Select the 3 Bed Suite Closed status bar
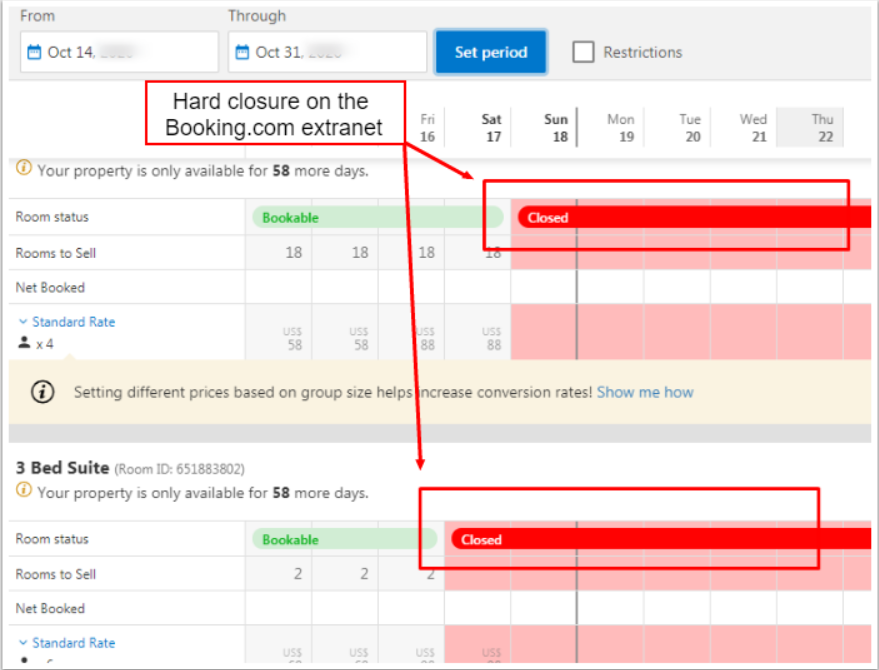Image resolution: width=879 pixels, height=670 pixels. coord(650,539)
